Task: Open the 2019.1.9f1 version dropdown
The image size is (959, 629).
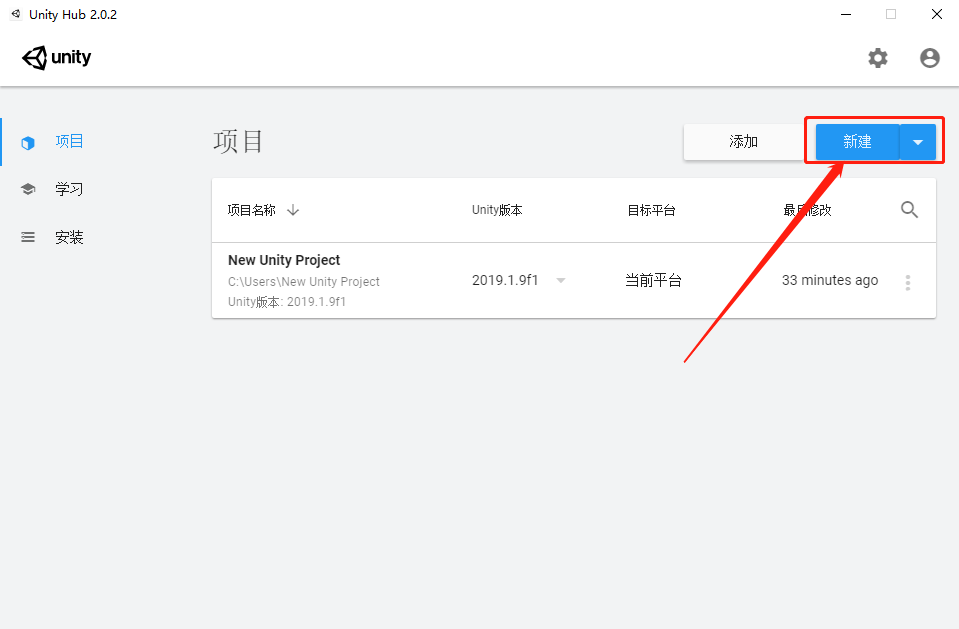Action: (560, 280)
